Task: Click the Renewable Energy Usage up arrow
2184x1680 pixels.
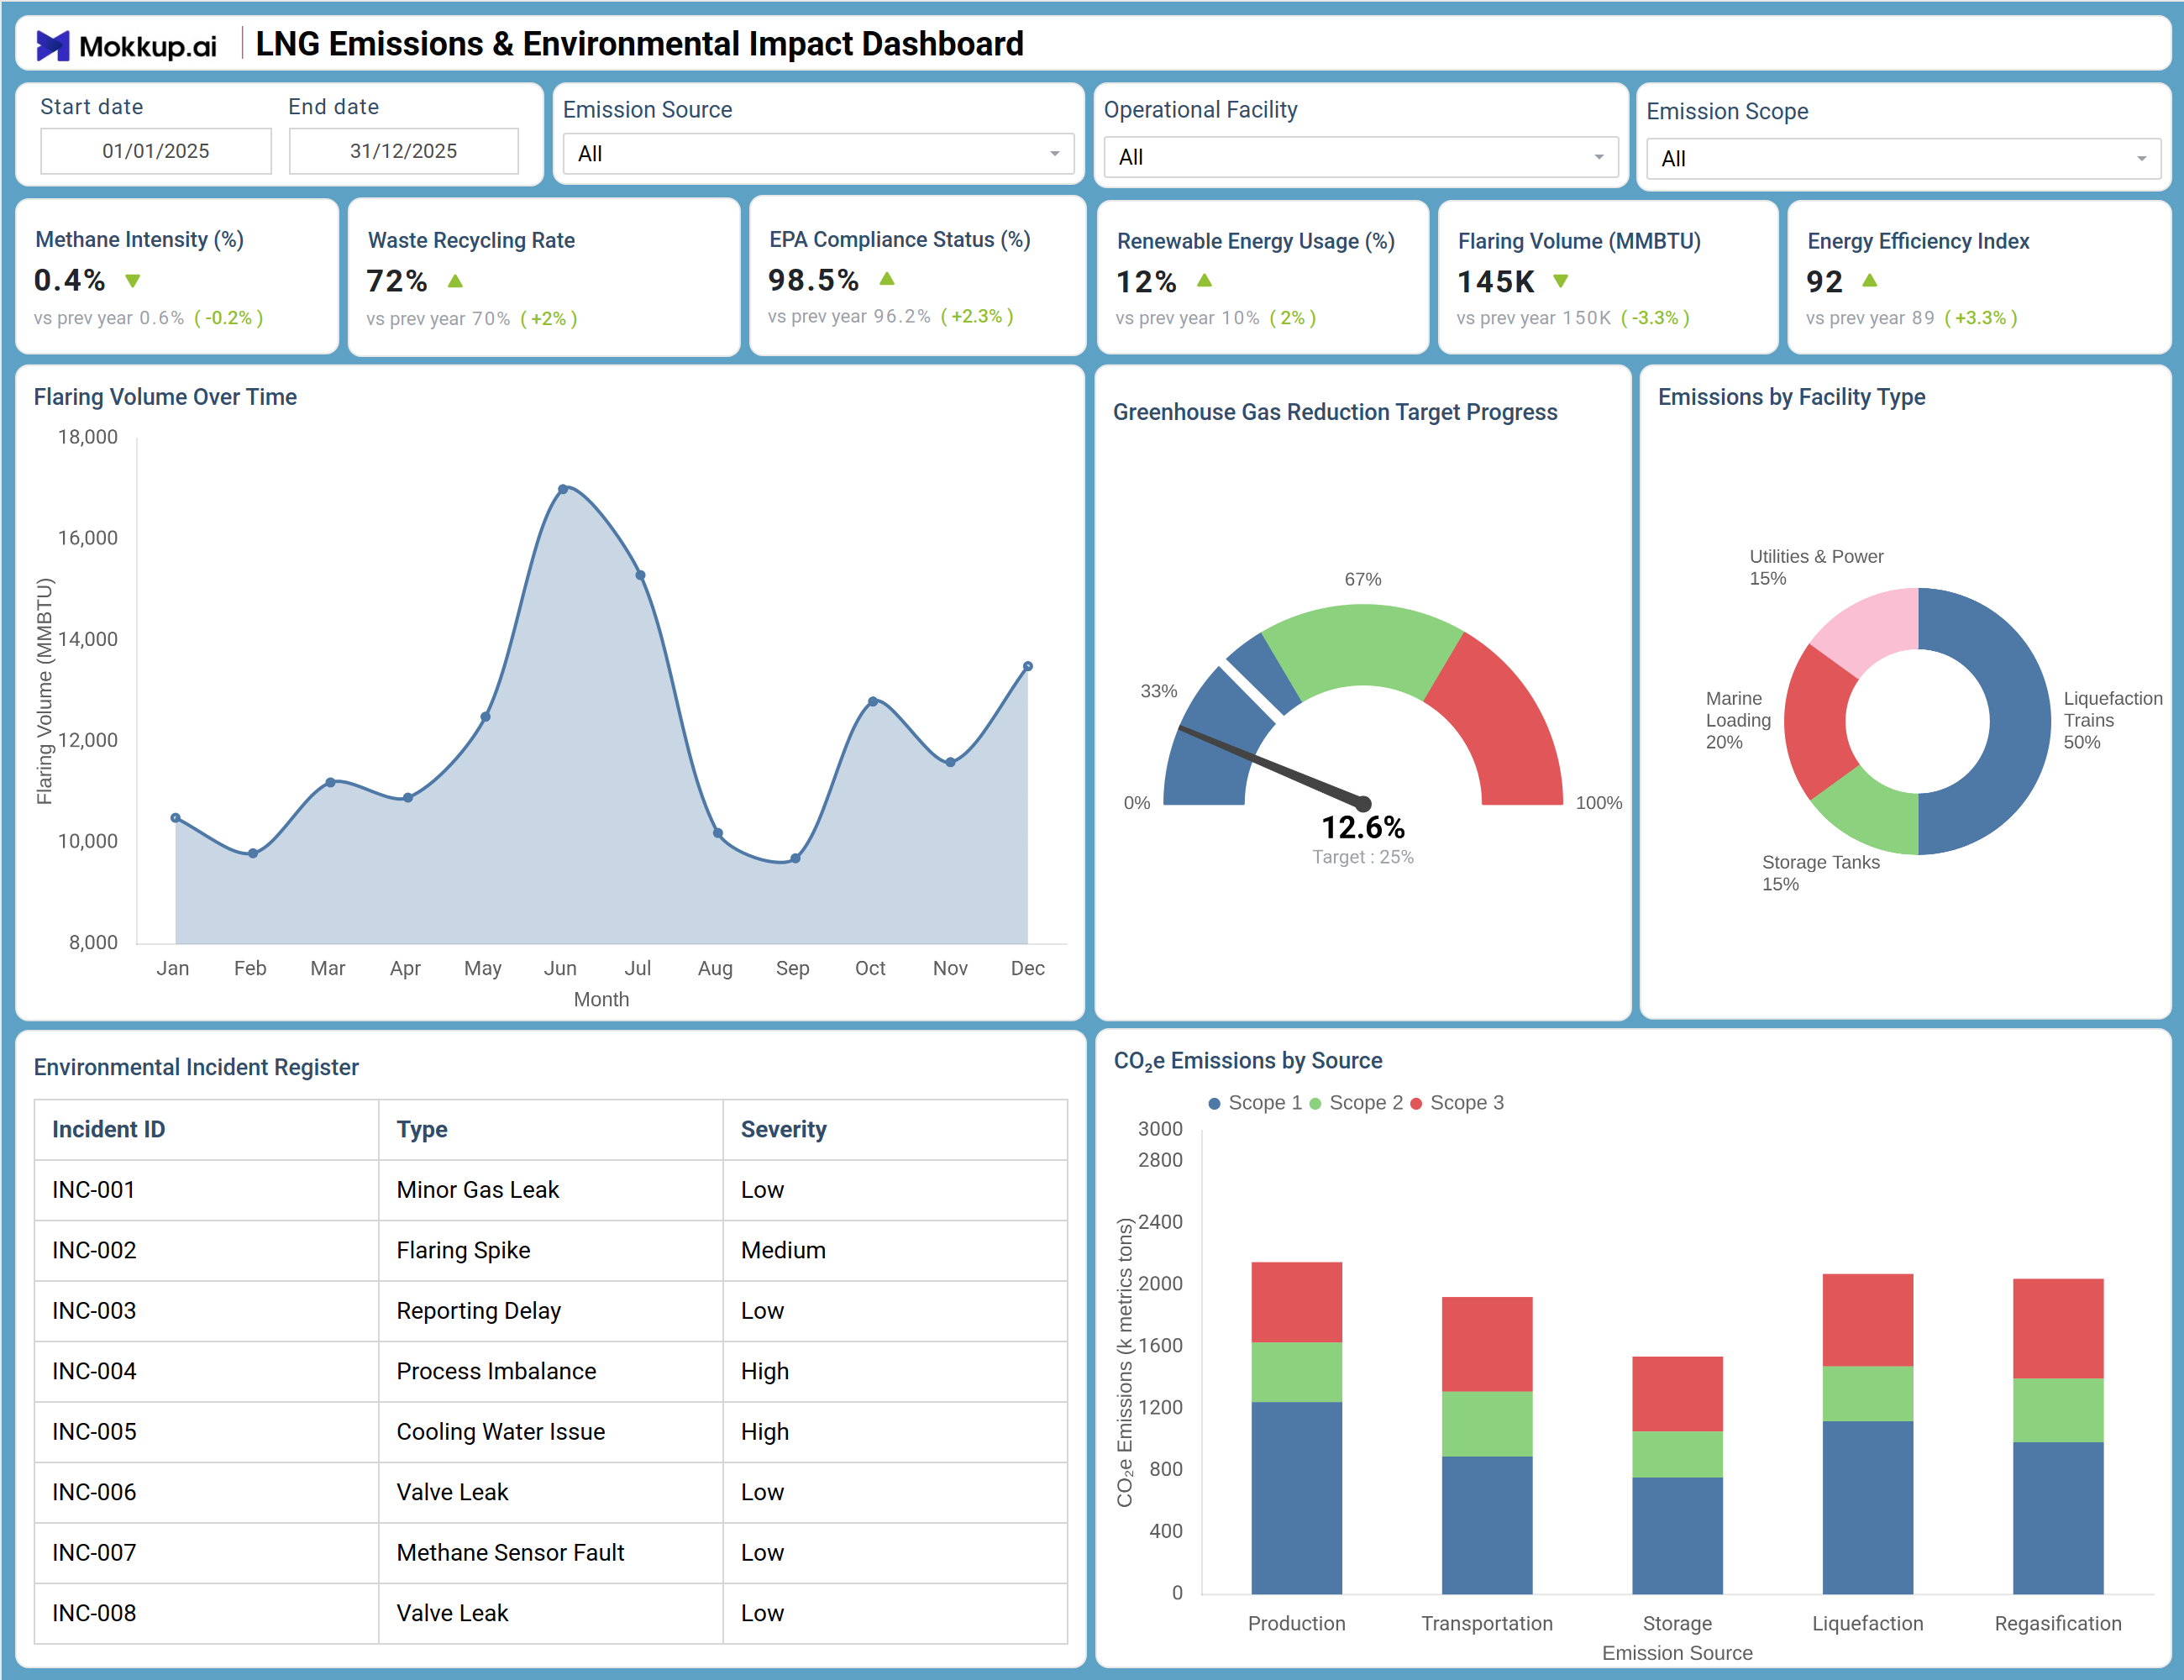Action: pyautogui.click(x=1204, y=281)
